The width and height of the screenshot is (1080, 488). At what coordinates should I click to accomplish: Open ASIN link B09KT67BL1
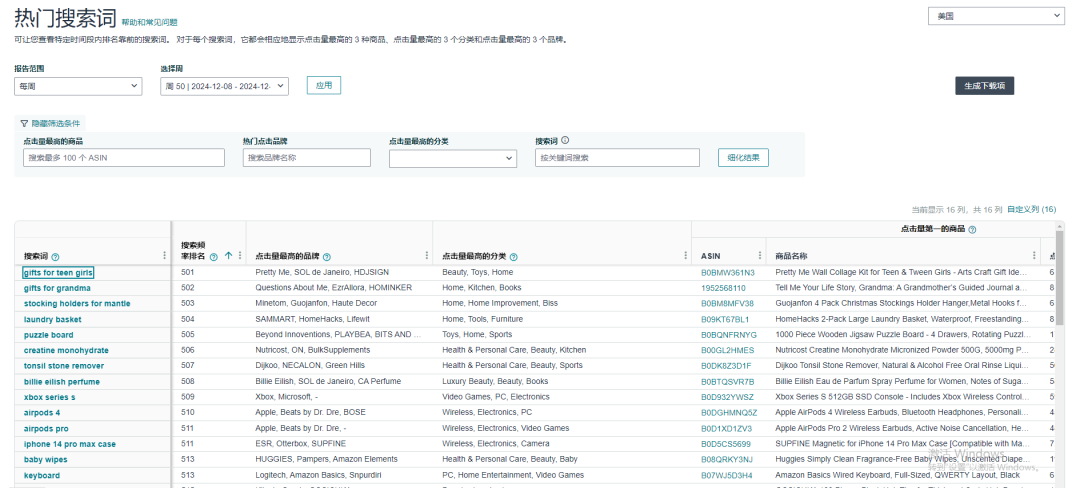(725, 319)
